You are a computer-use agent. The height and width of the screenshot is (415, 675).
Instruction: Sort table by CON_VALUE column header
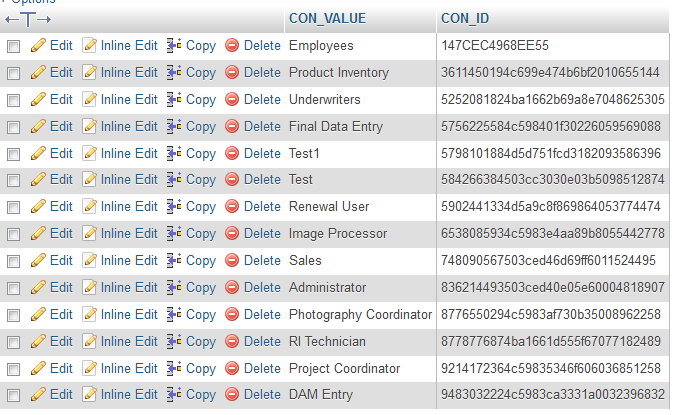(327, 18)
